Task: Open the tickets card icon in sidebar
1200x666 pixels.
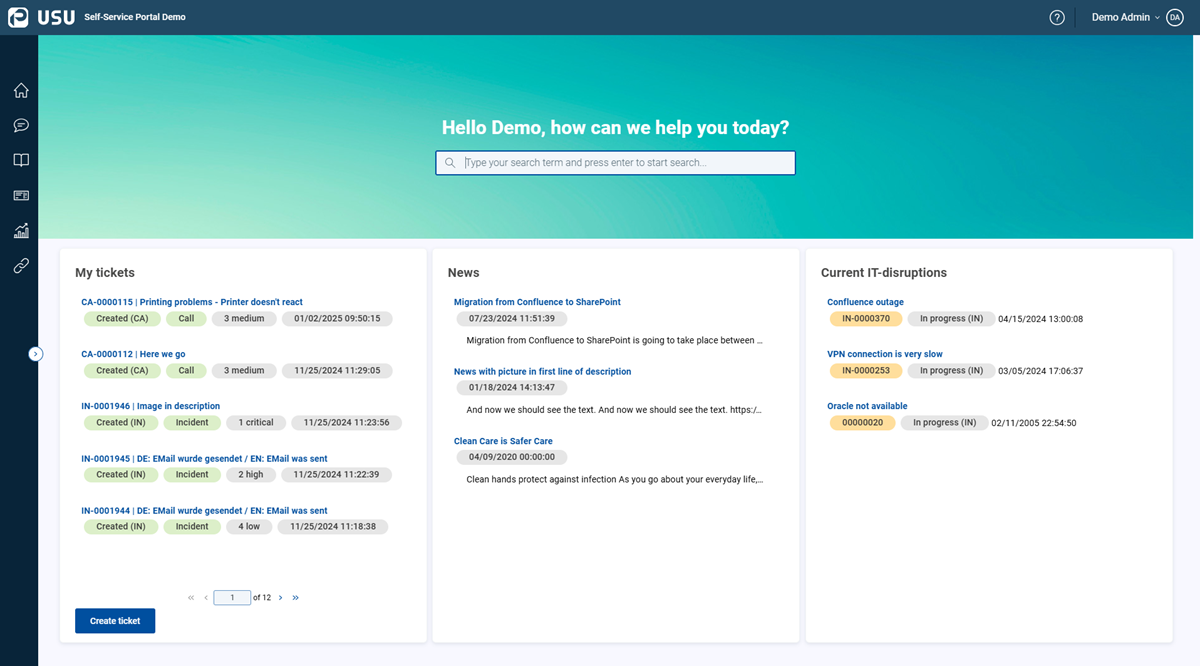Action: pos(21,195)
